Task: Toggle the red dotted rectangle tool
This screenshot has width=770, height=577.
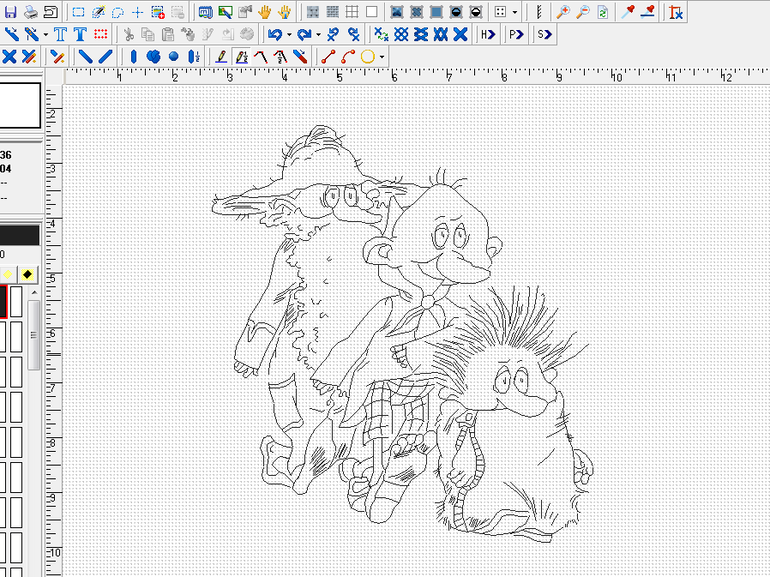Action: point(100,34)
